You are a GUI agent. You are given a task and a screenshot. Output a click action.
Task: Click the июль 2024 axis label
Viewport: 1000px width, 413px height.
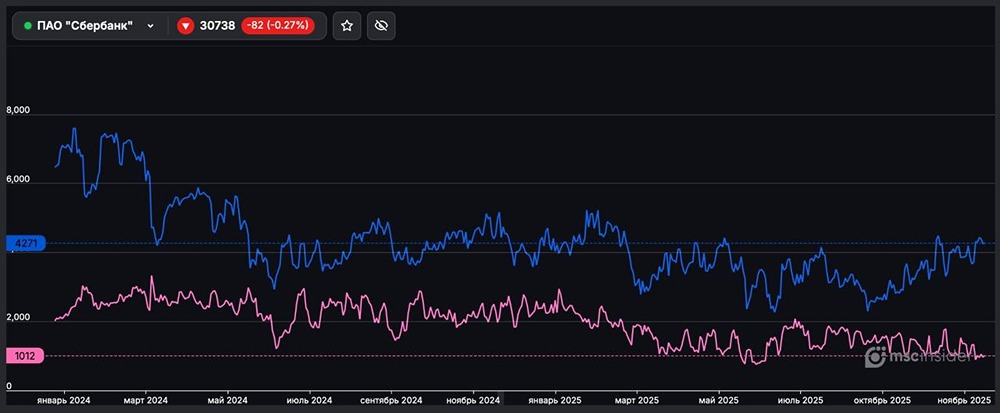[x=310, y=399]
